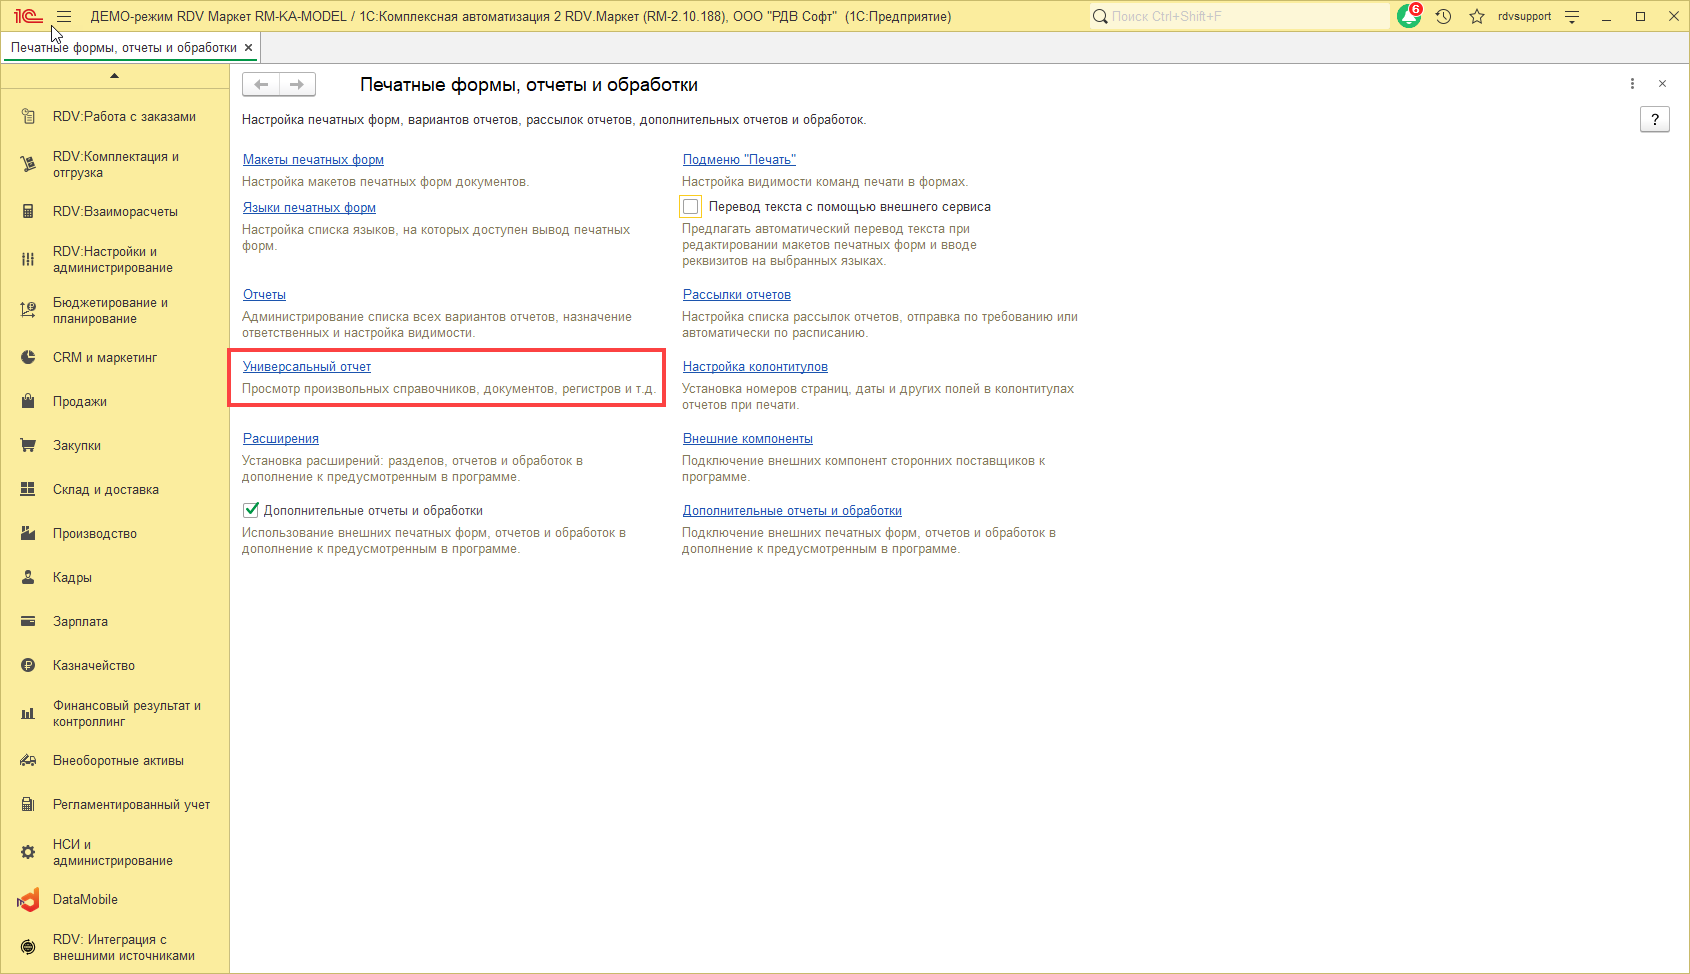Screen dimensions: 1690x974
Task: Open the Расширения link
Action: coord(281,439)
